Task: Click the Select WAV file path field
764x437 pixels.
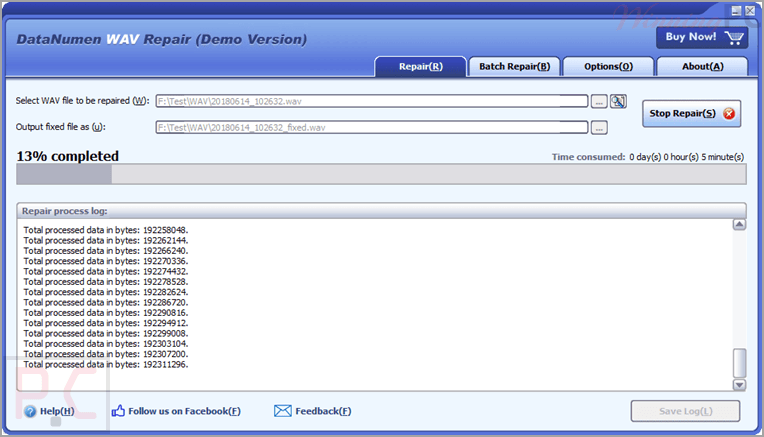Action: pos(372,101)
